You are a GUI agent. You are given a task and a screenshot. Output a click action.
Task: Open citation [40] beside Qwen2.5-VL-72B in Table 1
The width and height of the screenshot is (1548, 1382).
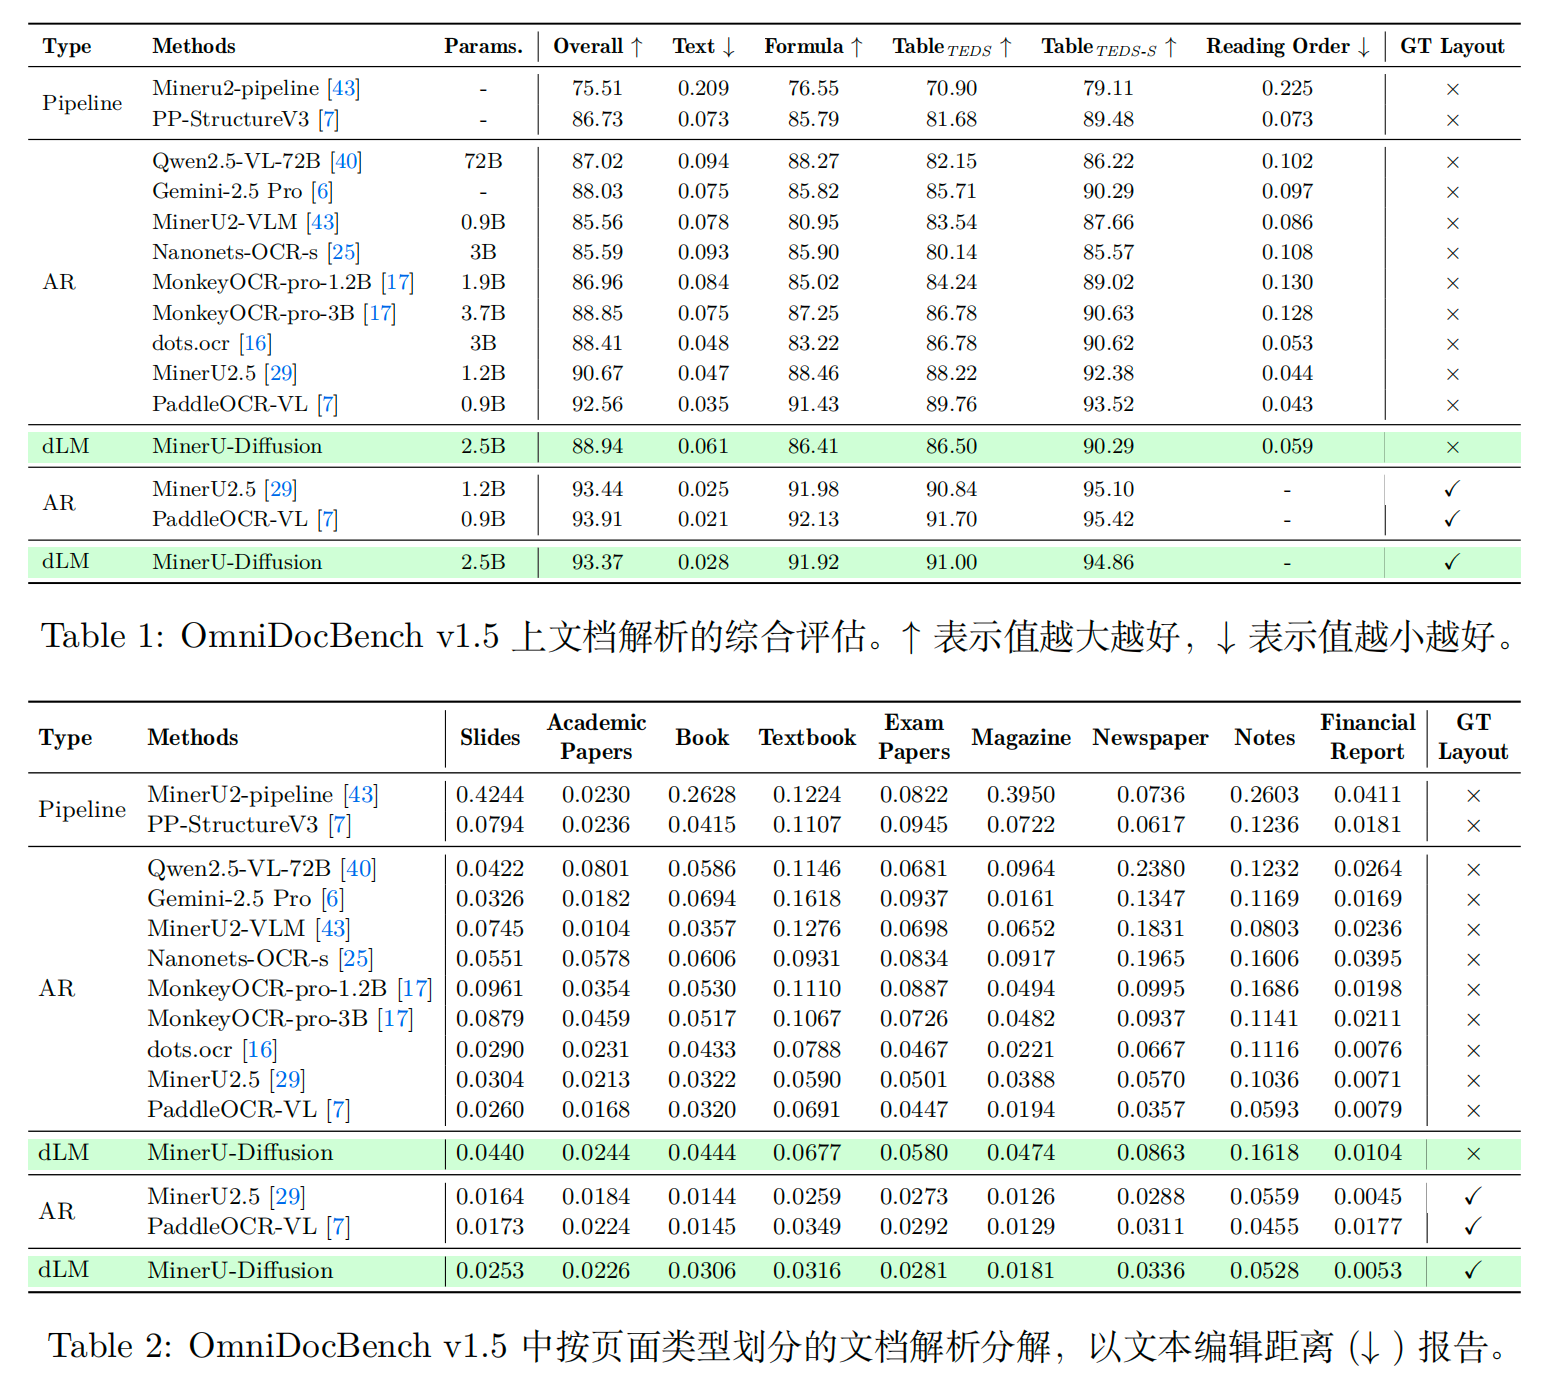346,161
